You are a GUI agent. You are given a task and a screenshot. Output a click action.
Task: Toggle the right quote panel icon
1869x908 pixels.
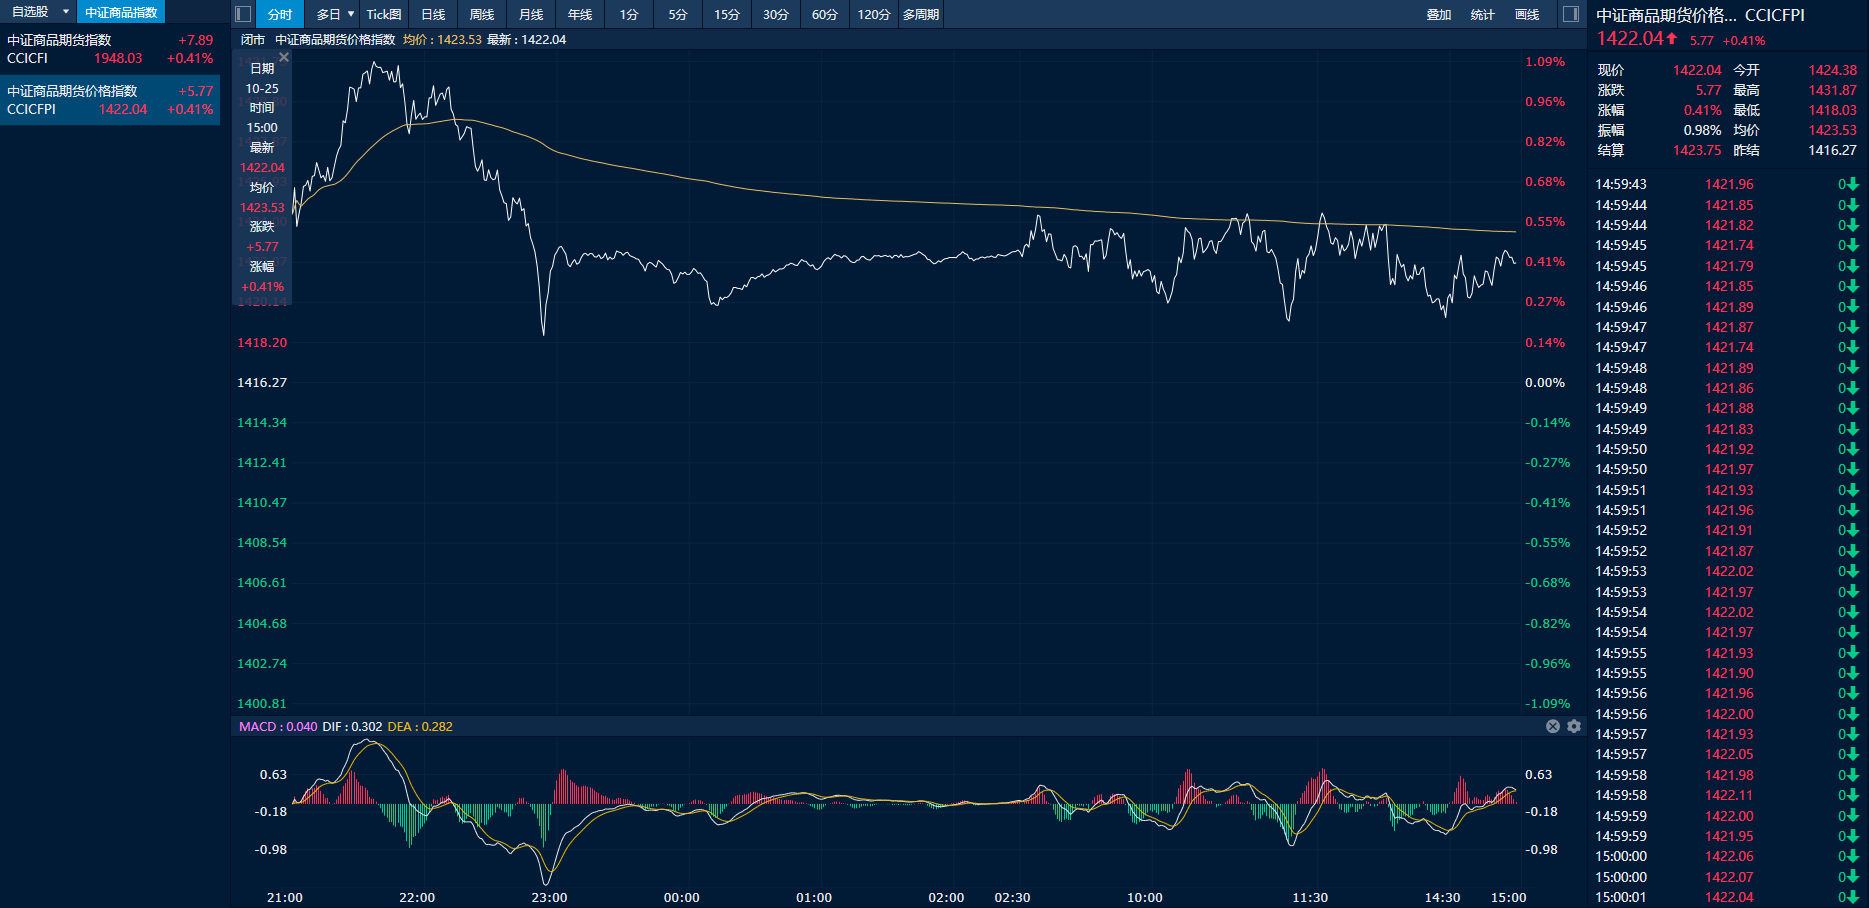click(x=1571, y=14)
